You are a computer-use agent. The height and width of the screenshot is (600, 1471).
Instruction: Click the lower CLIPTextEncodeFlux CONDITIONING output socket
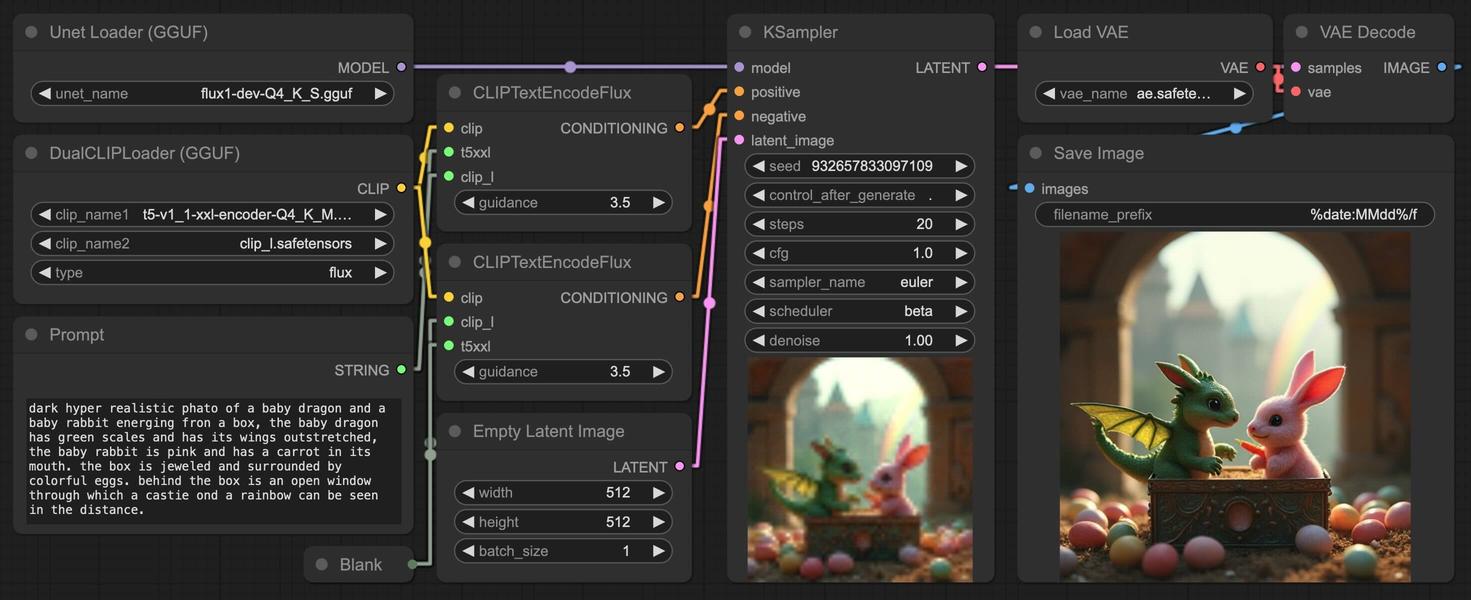680,297
